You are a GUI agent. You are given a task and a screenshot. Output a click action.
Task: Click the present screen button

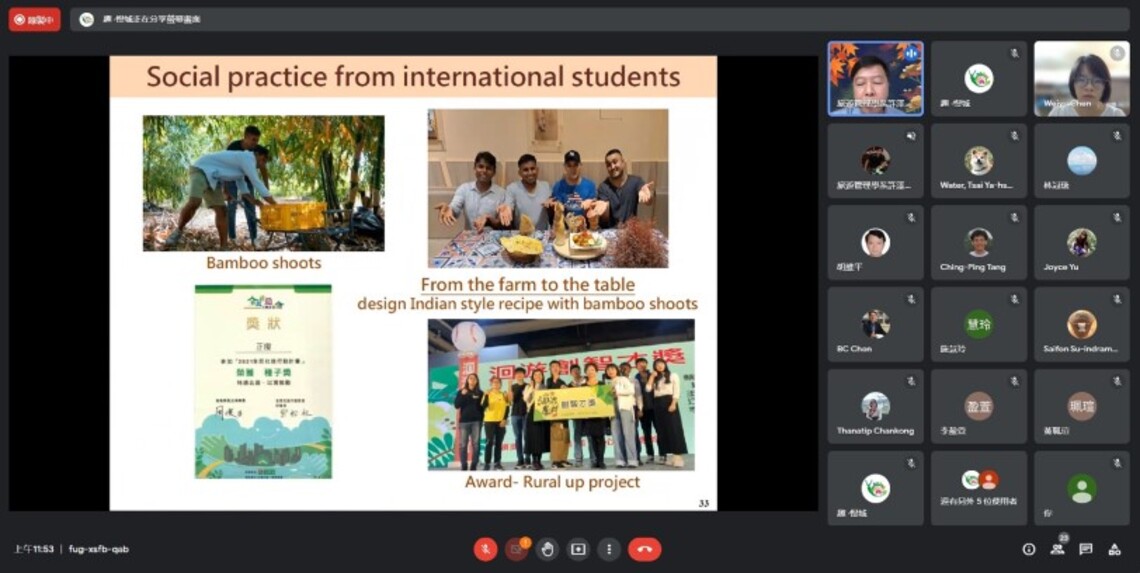pos(578,549)
